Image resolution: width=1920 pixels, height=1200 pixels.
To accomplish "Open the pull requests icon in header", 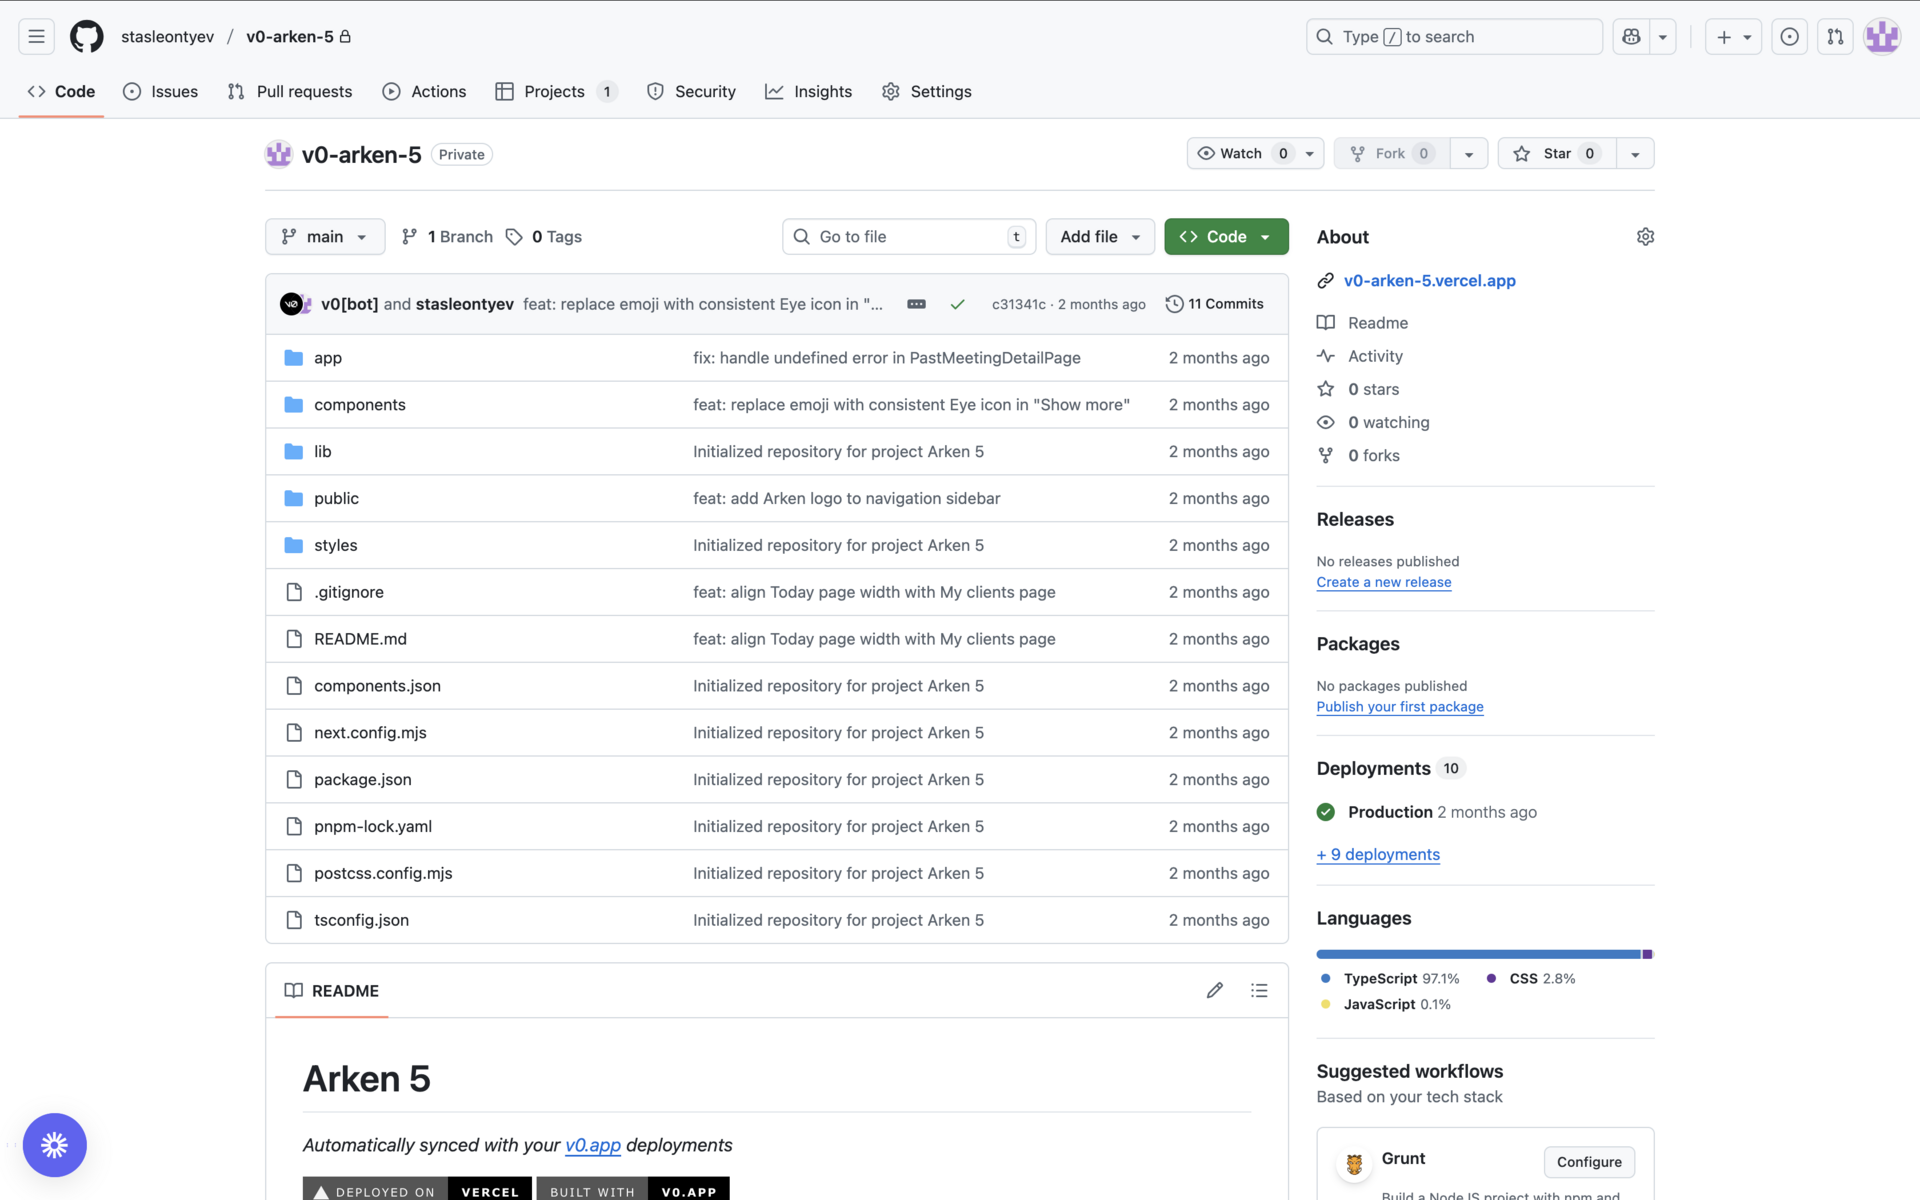I will (x=1835, y=37).
